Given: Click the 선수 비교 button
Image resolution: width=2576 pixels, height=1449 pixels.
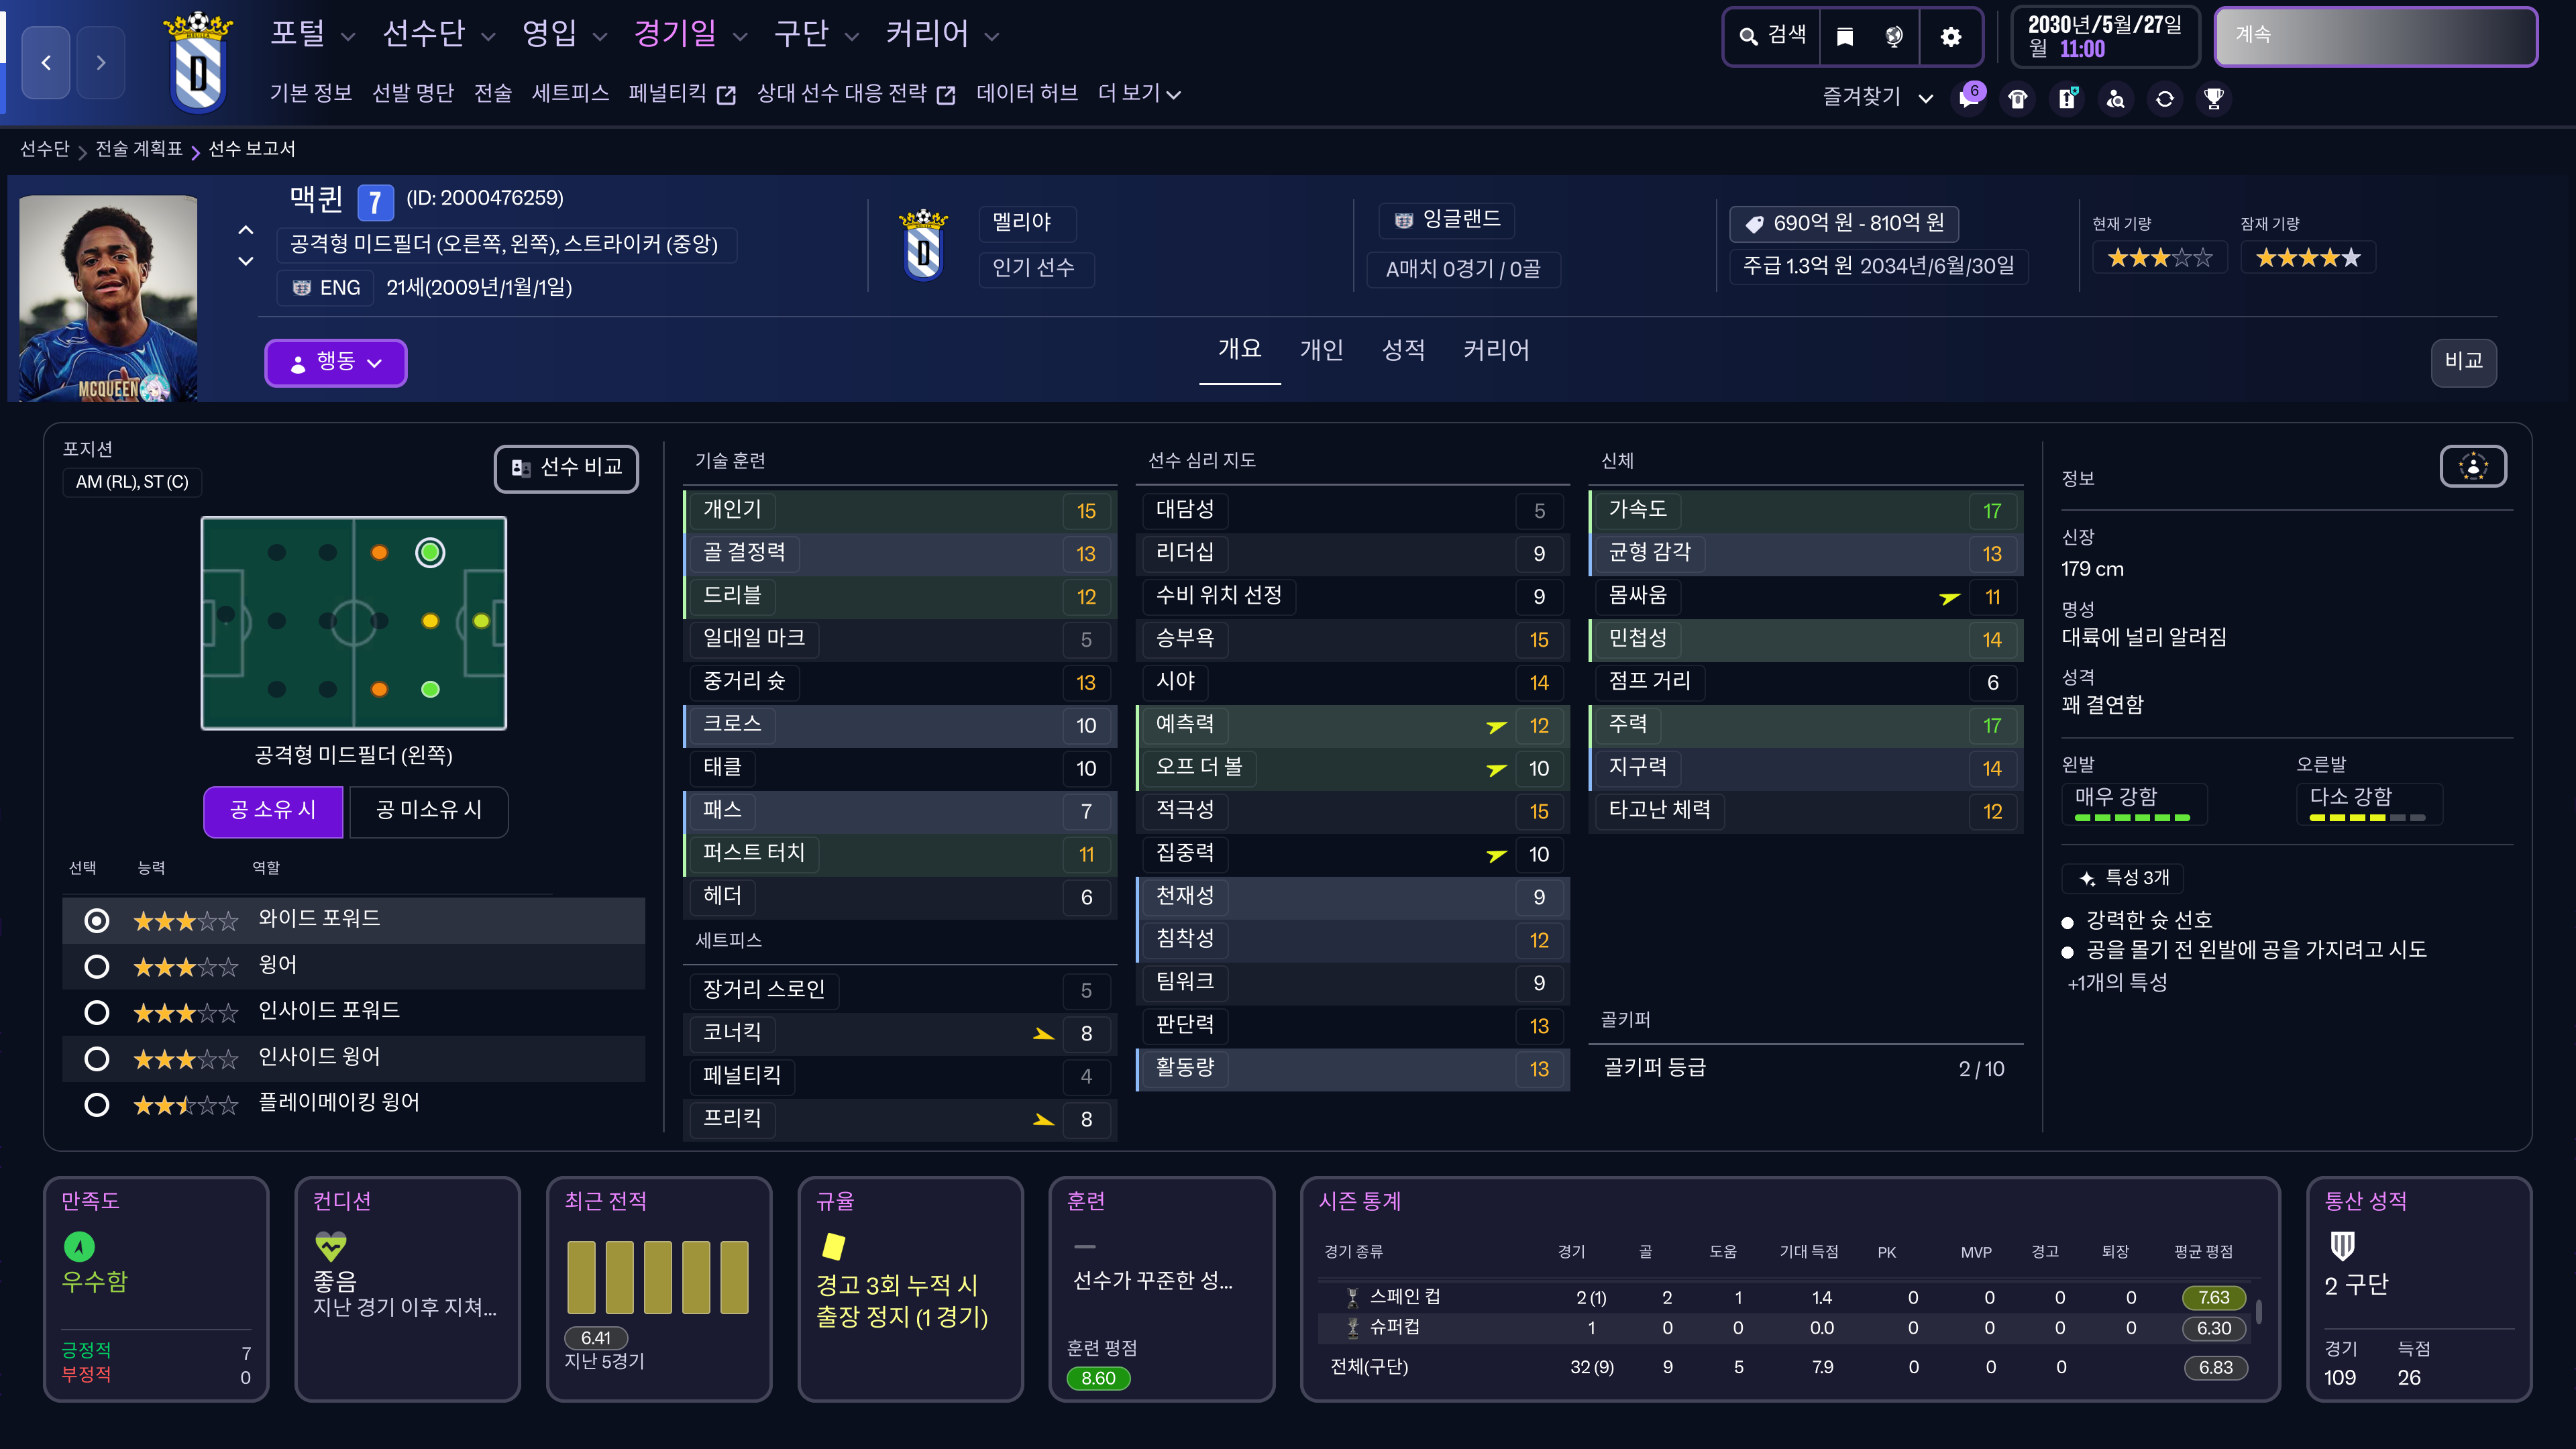Looking at the screenshot, I should tap(566, 468).
